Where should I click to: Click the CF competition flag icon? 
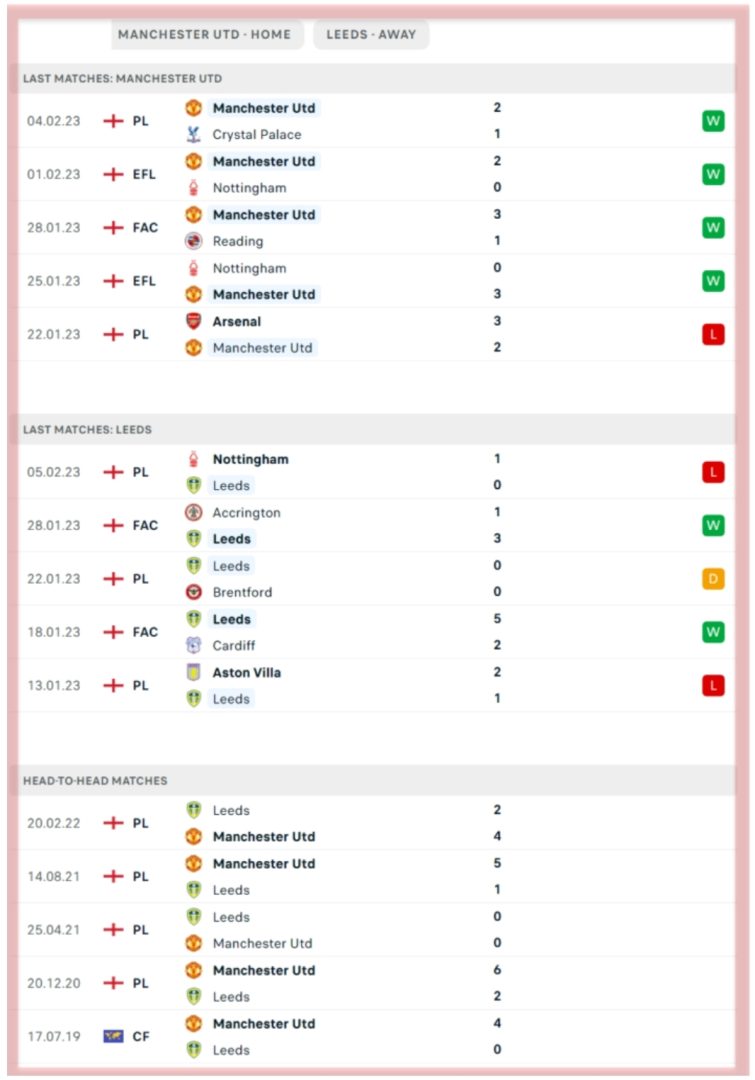[x=113, y=1036]
